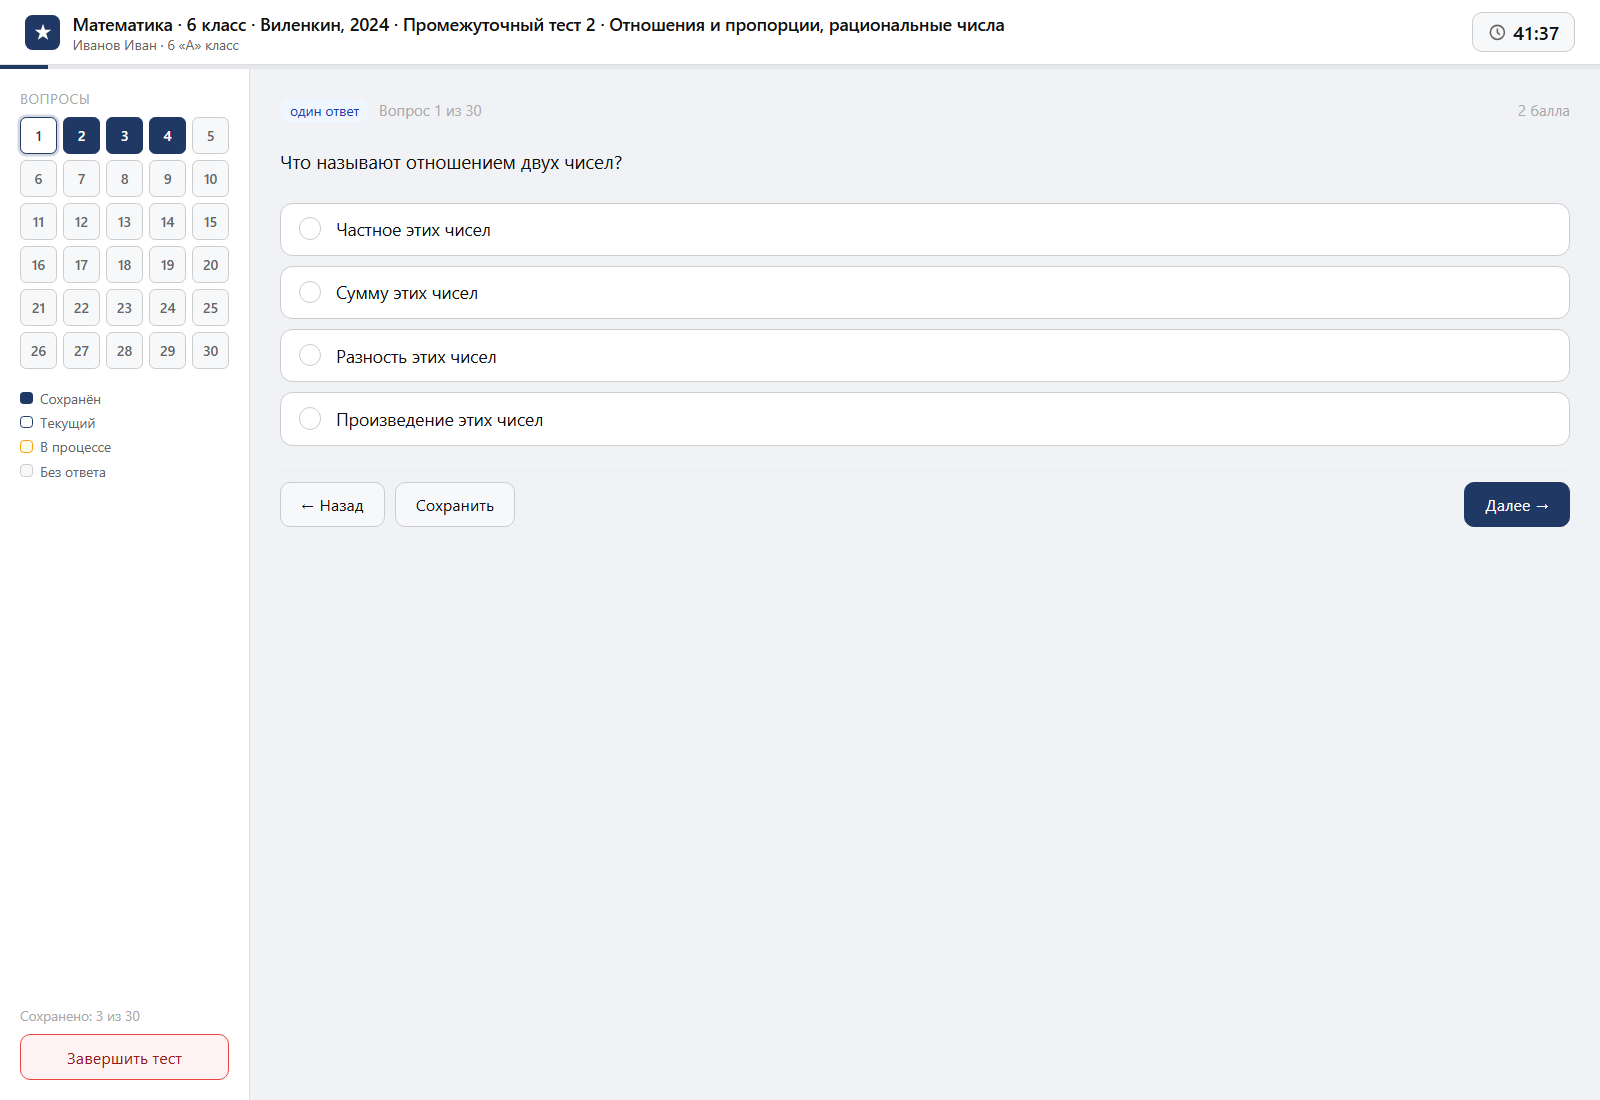Open question 5 in question grid
This screenshot has height=1100, width=1600.
click(x=210, y=136)
